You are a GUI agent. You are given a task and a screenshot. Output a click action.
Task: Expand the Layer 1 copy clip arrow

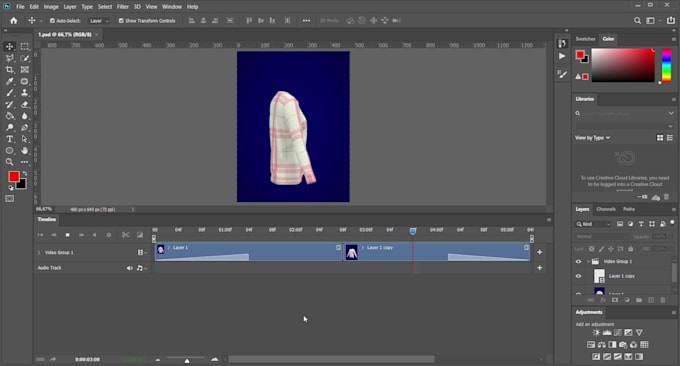tap(363, 248)
